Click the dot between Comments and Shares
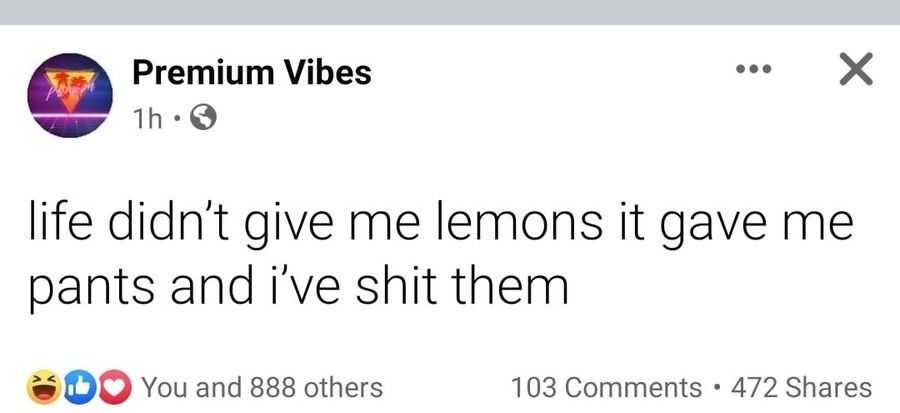This screenshot has width=900, height=413. [717, 387]
